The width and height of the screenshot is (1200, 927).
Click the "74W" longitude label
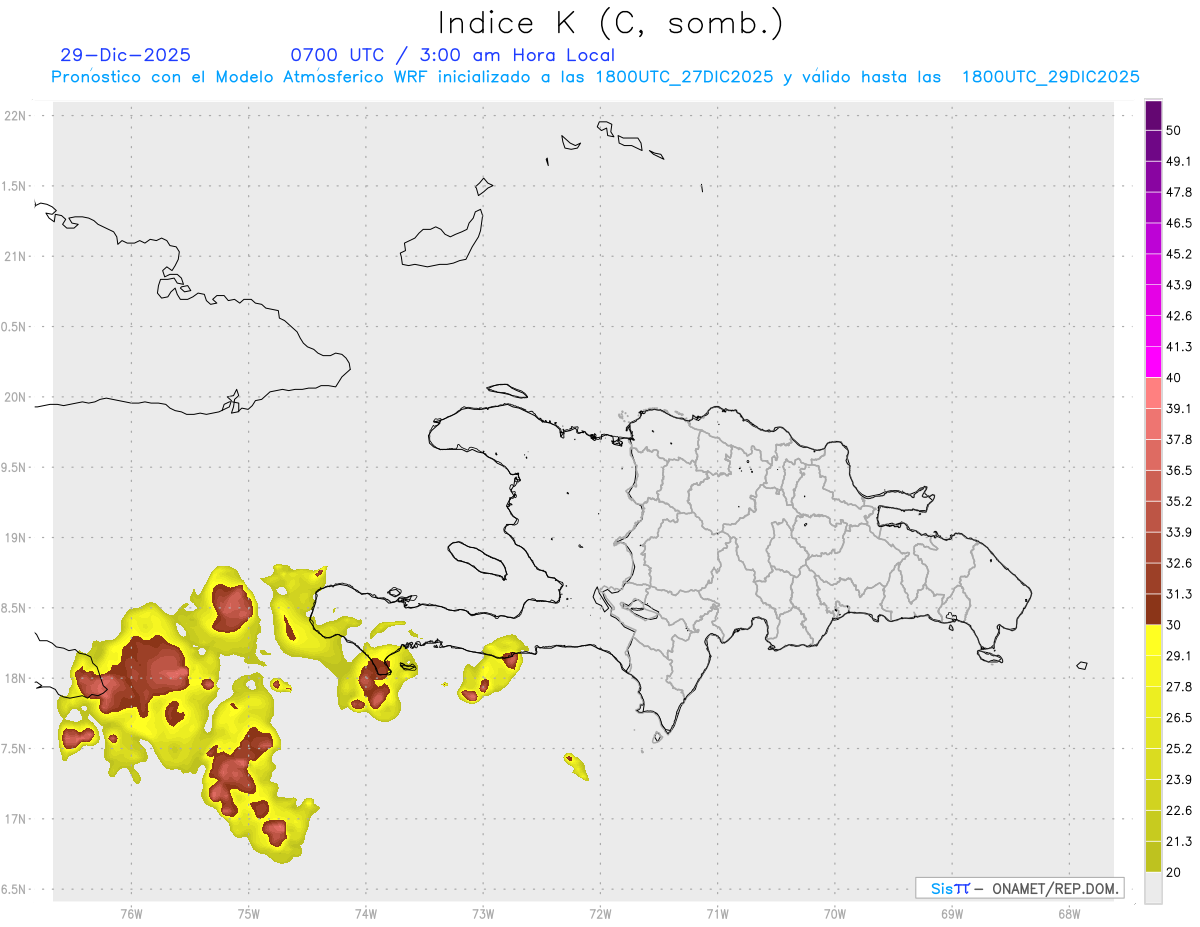point(365,914)
